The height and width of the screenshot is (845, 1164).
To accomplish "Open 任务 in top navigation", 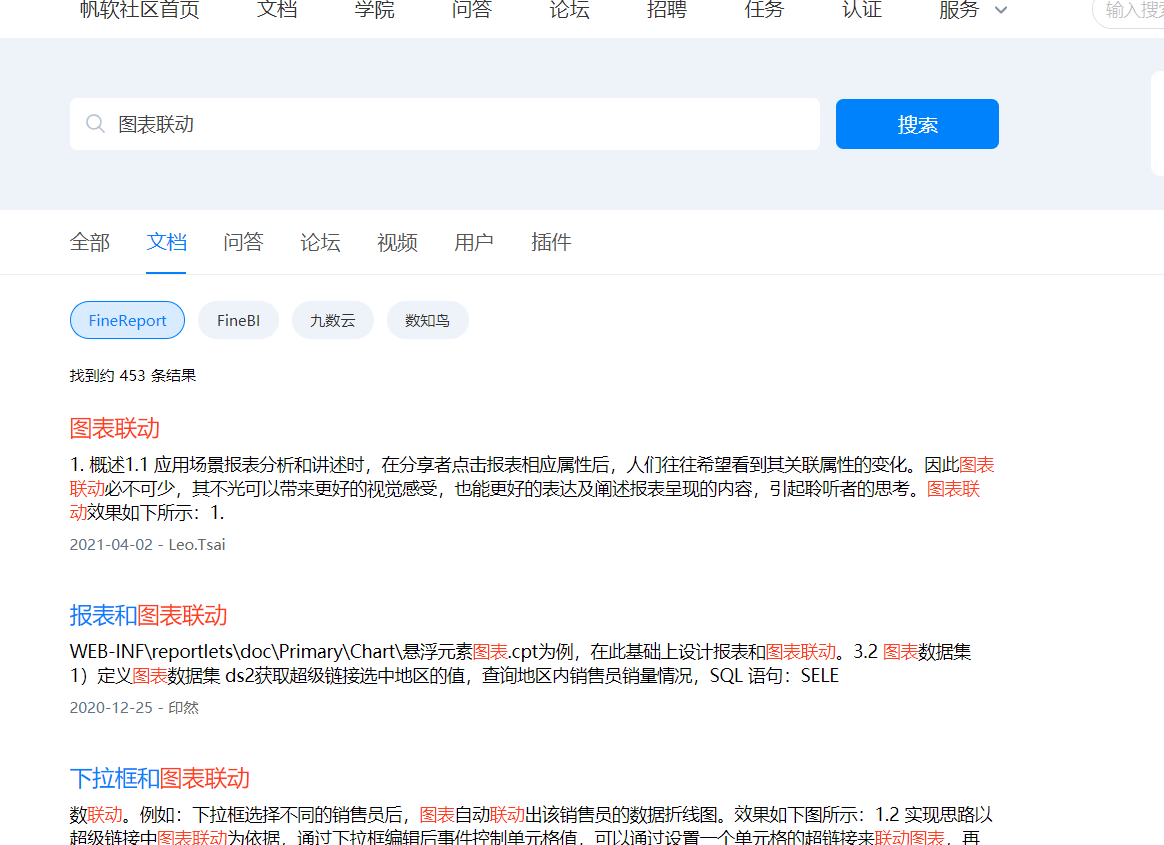I will click(x=764, y=10).
